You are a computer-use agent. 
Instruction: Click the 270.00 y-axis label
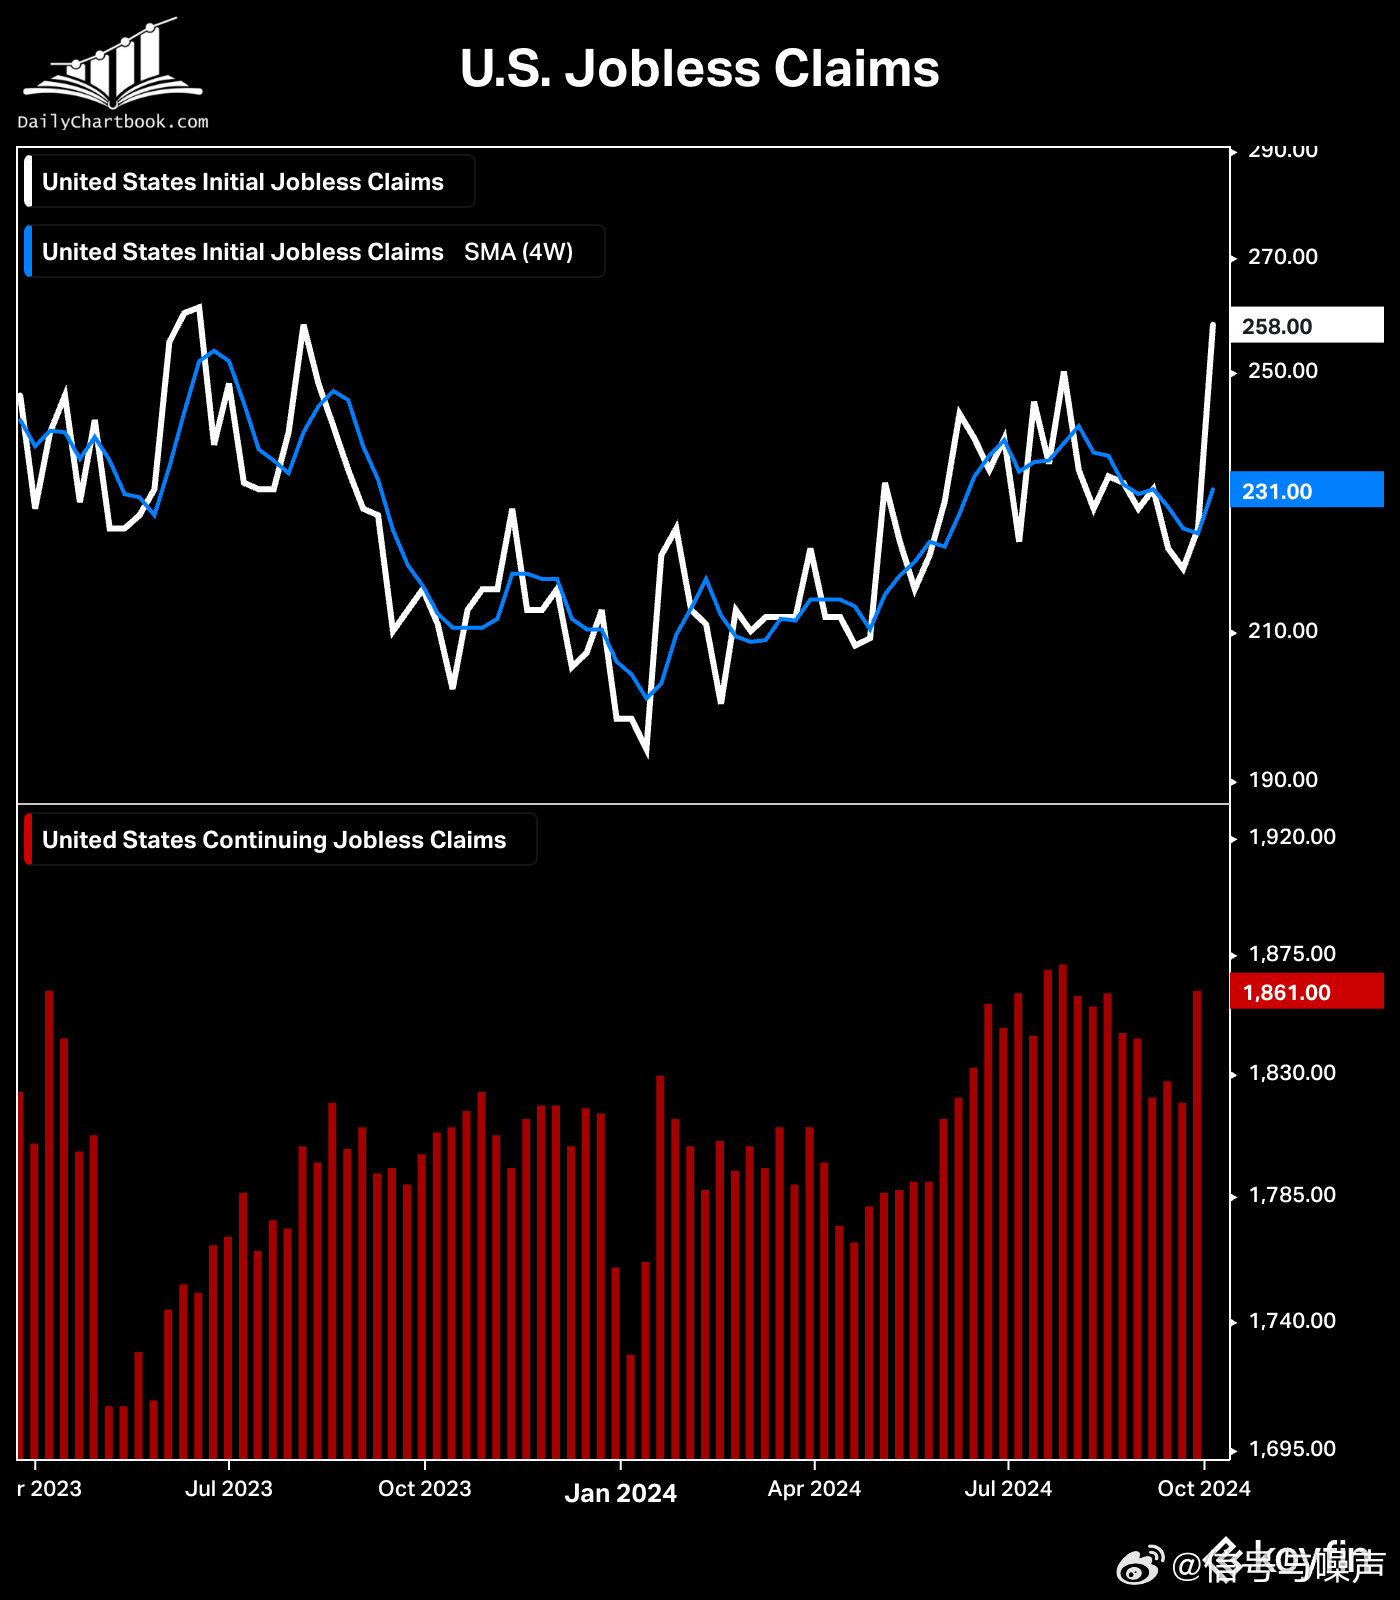pos(1282,257)
